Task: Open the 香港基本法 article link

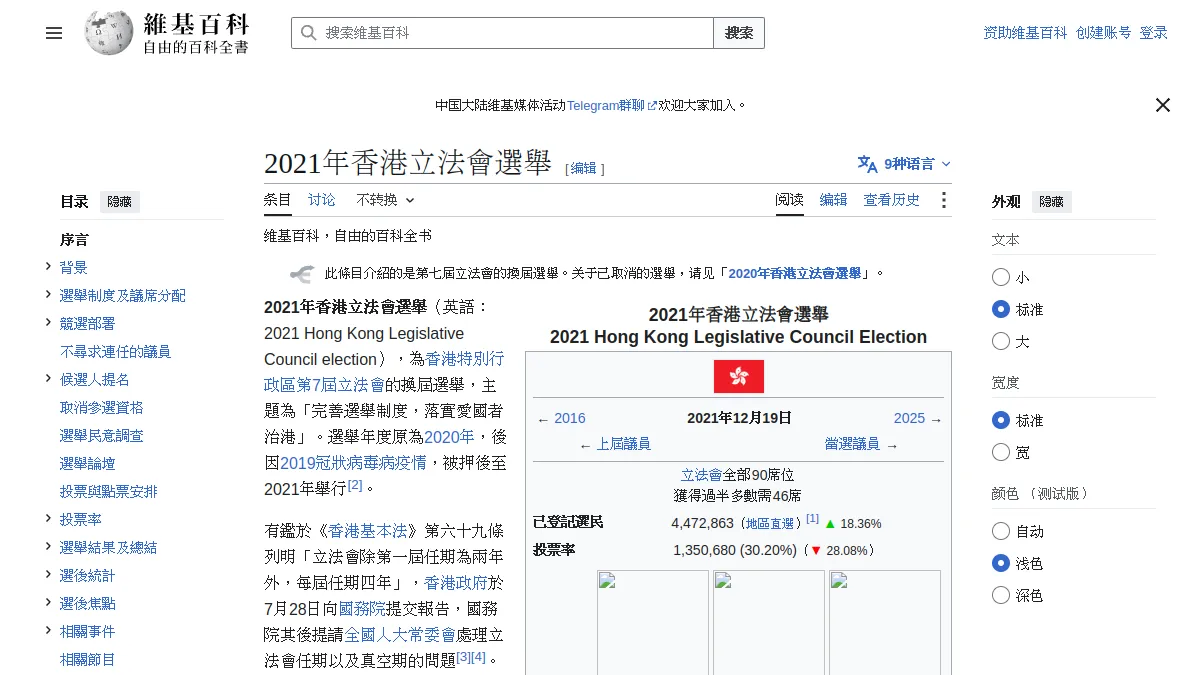Action: [366, 530]
